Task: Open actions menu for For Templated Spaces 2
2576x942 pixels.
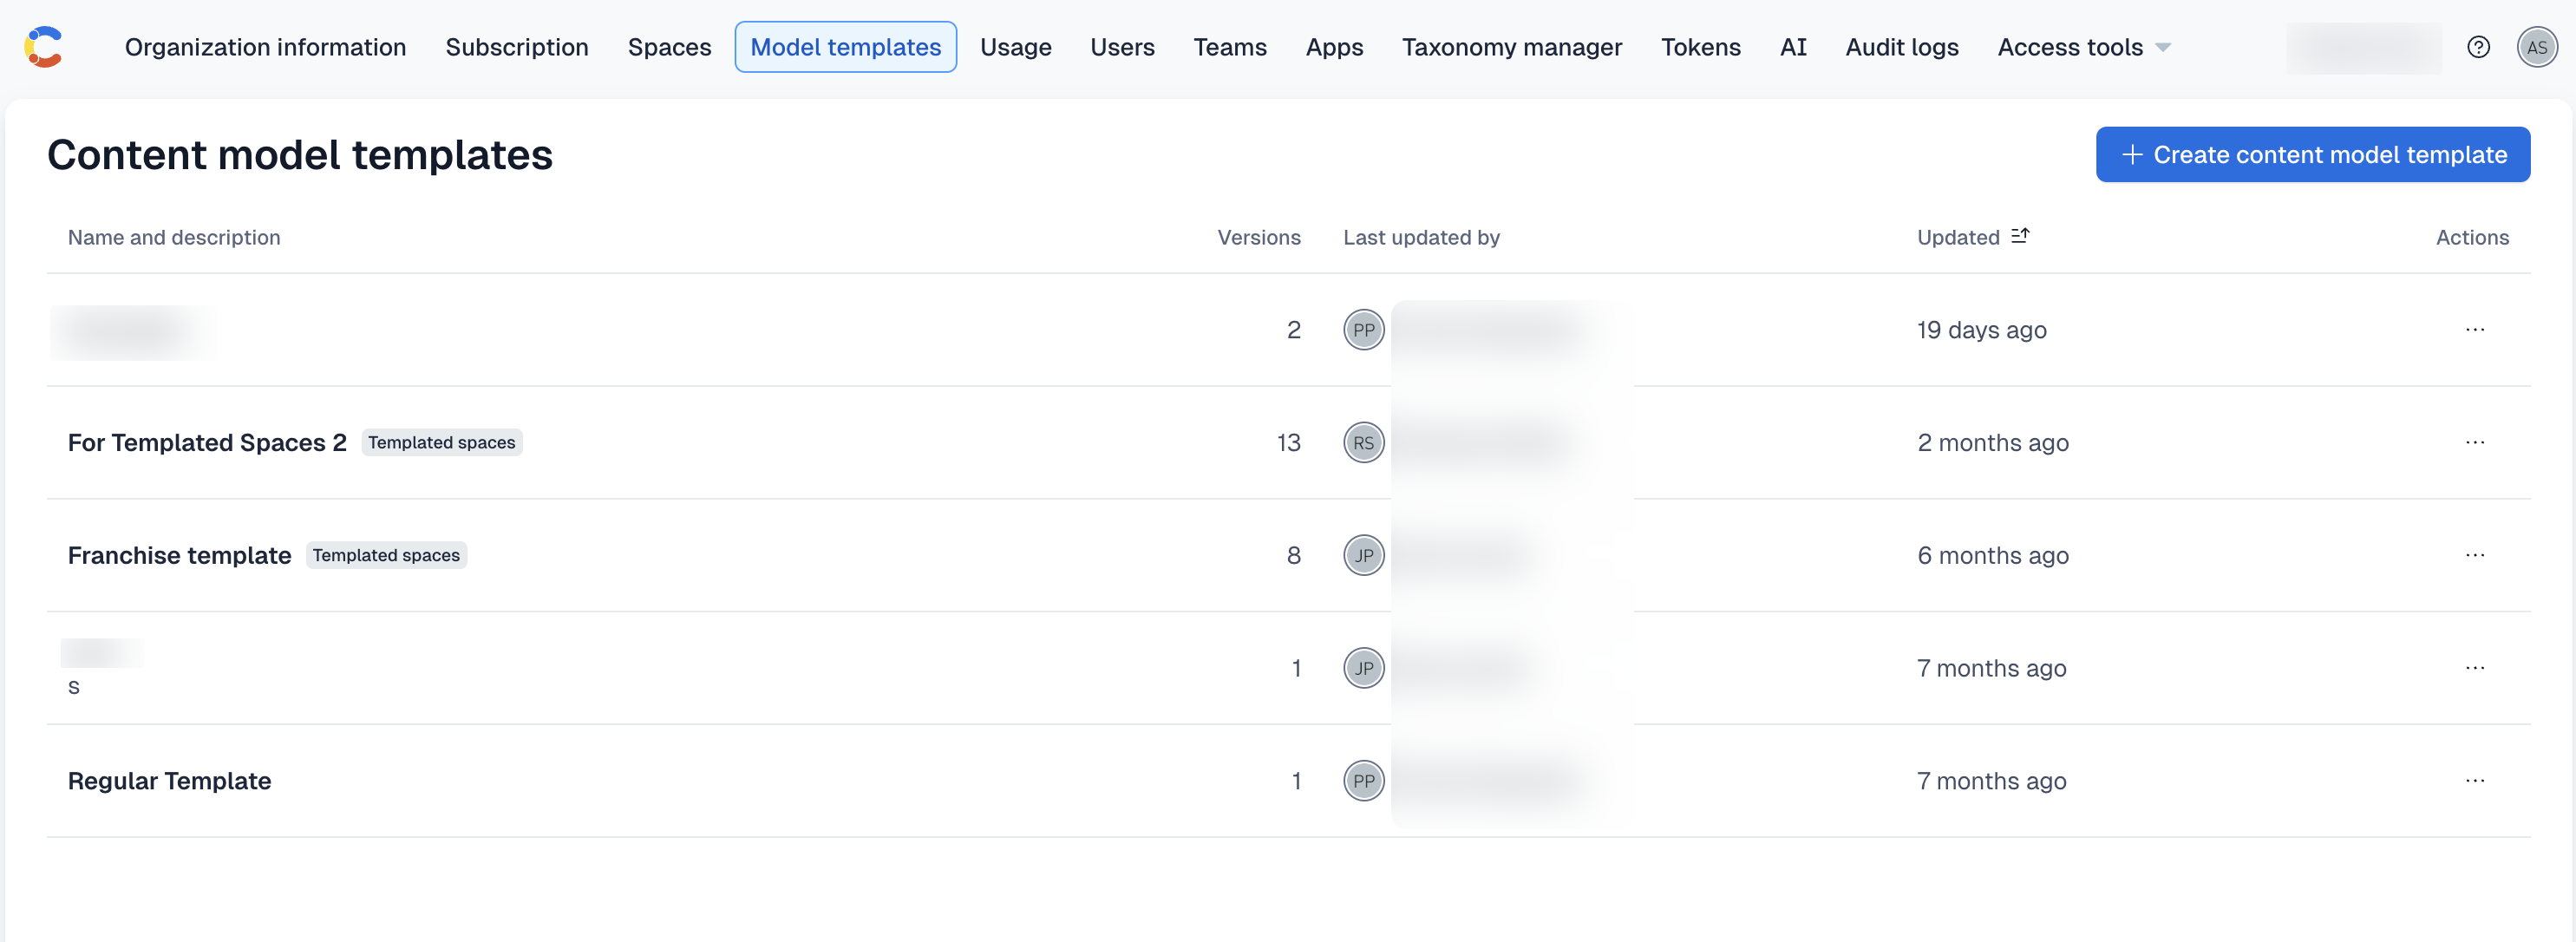Action: tap(2475, 443)
